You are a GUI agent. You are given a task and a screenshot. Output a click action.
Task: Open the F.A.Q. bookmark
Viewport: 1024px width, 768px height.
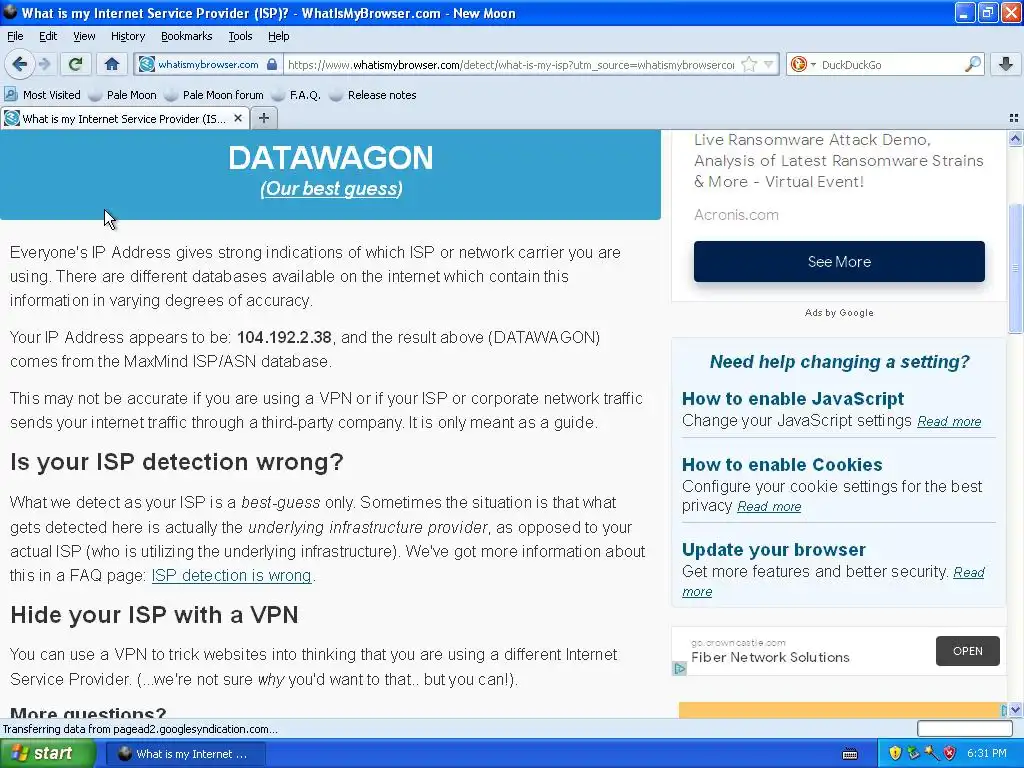click(x=297, y=95)
